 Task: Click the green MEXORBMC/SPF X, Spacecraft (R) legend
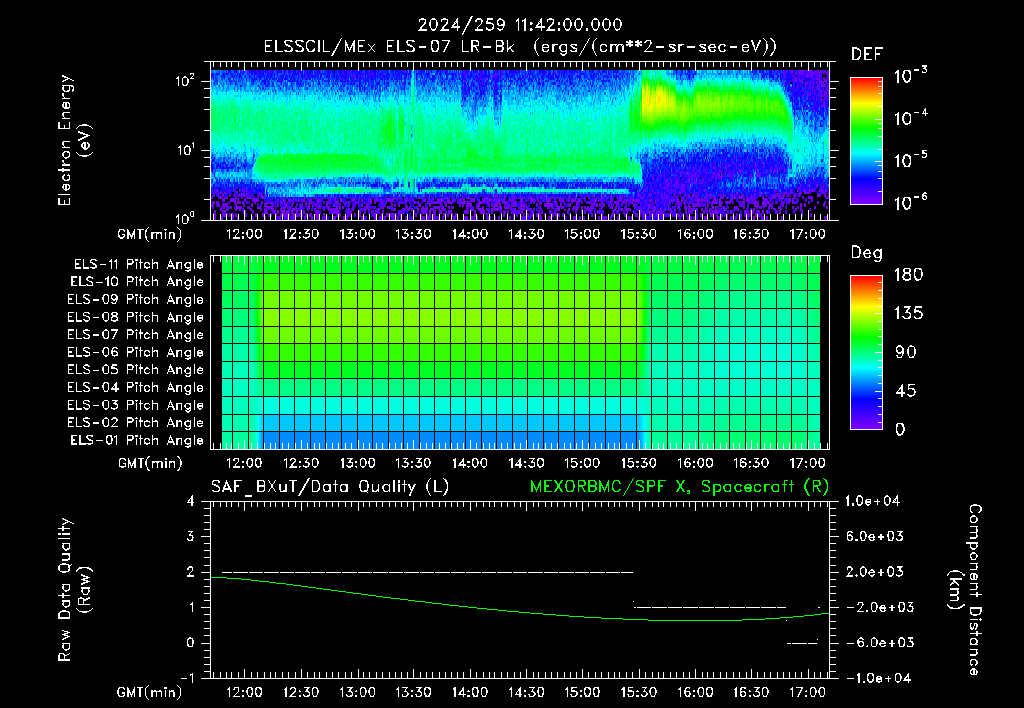click(x=679, y=487)
